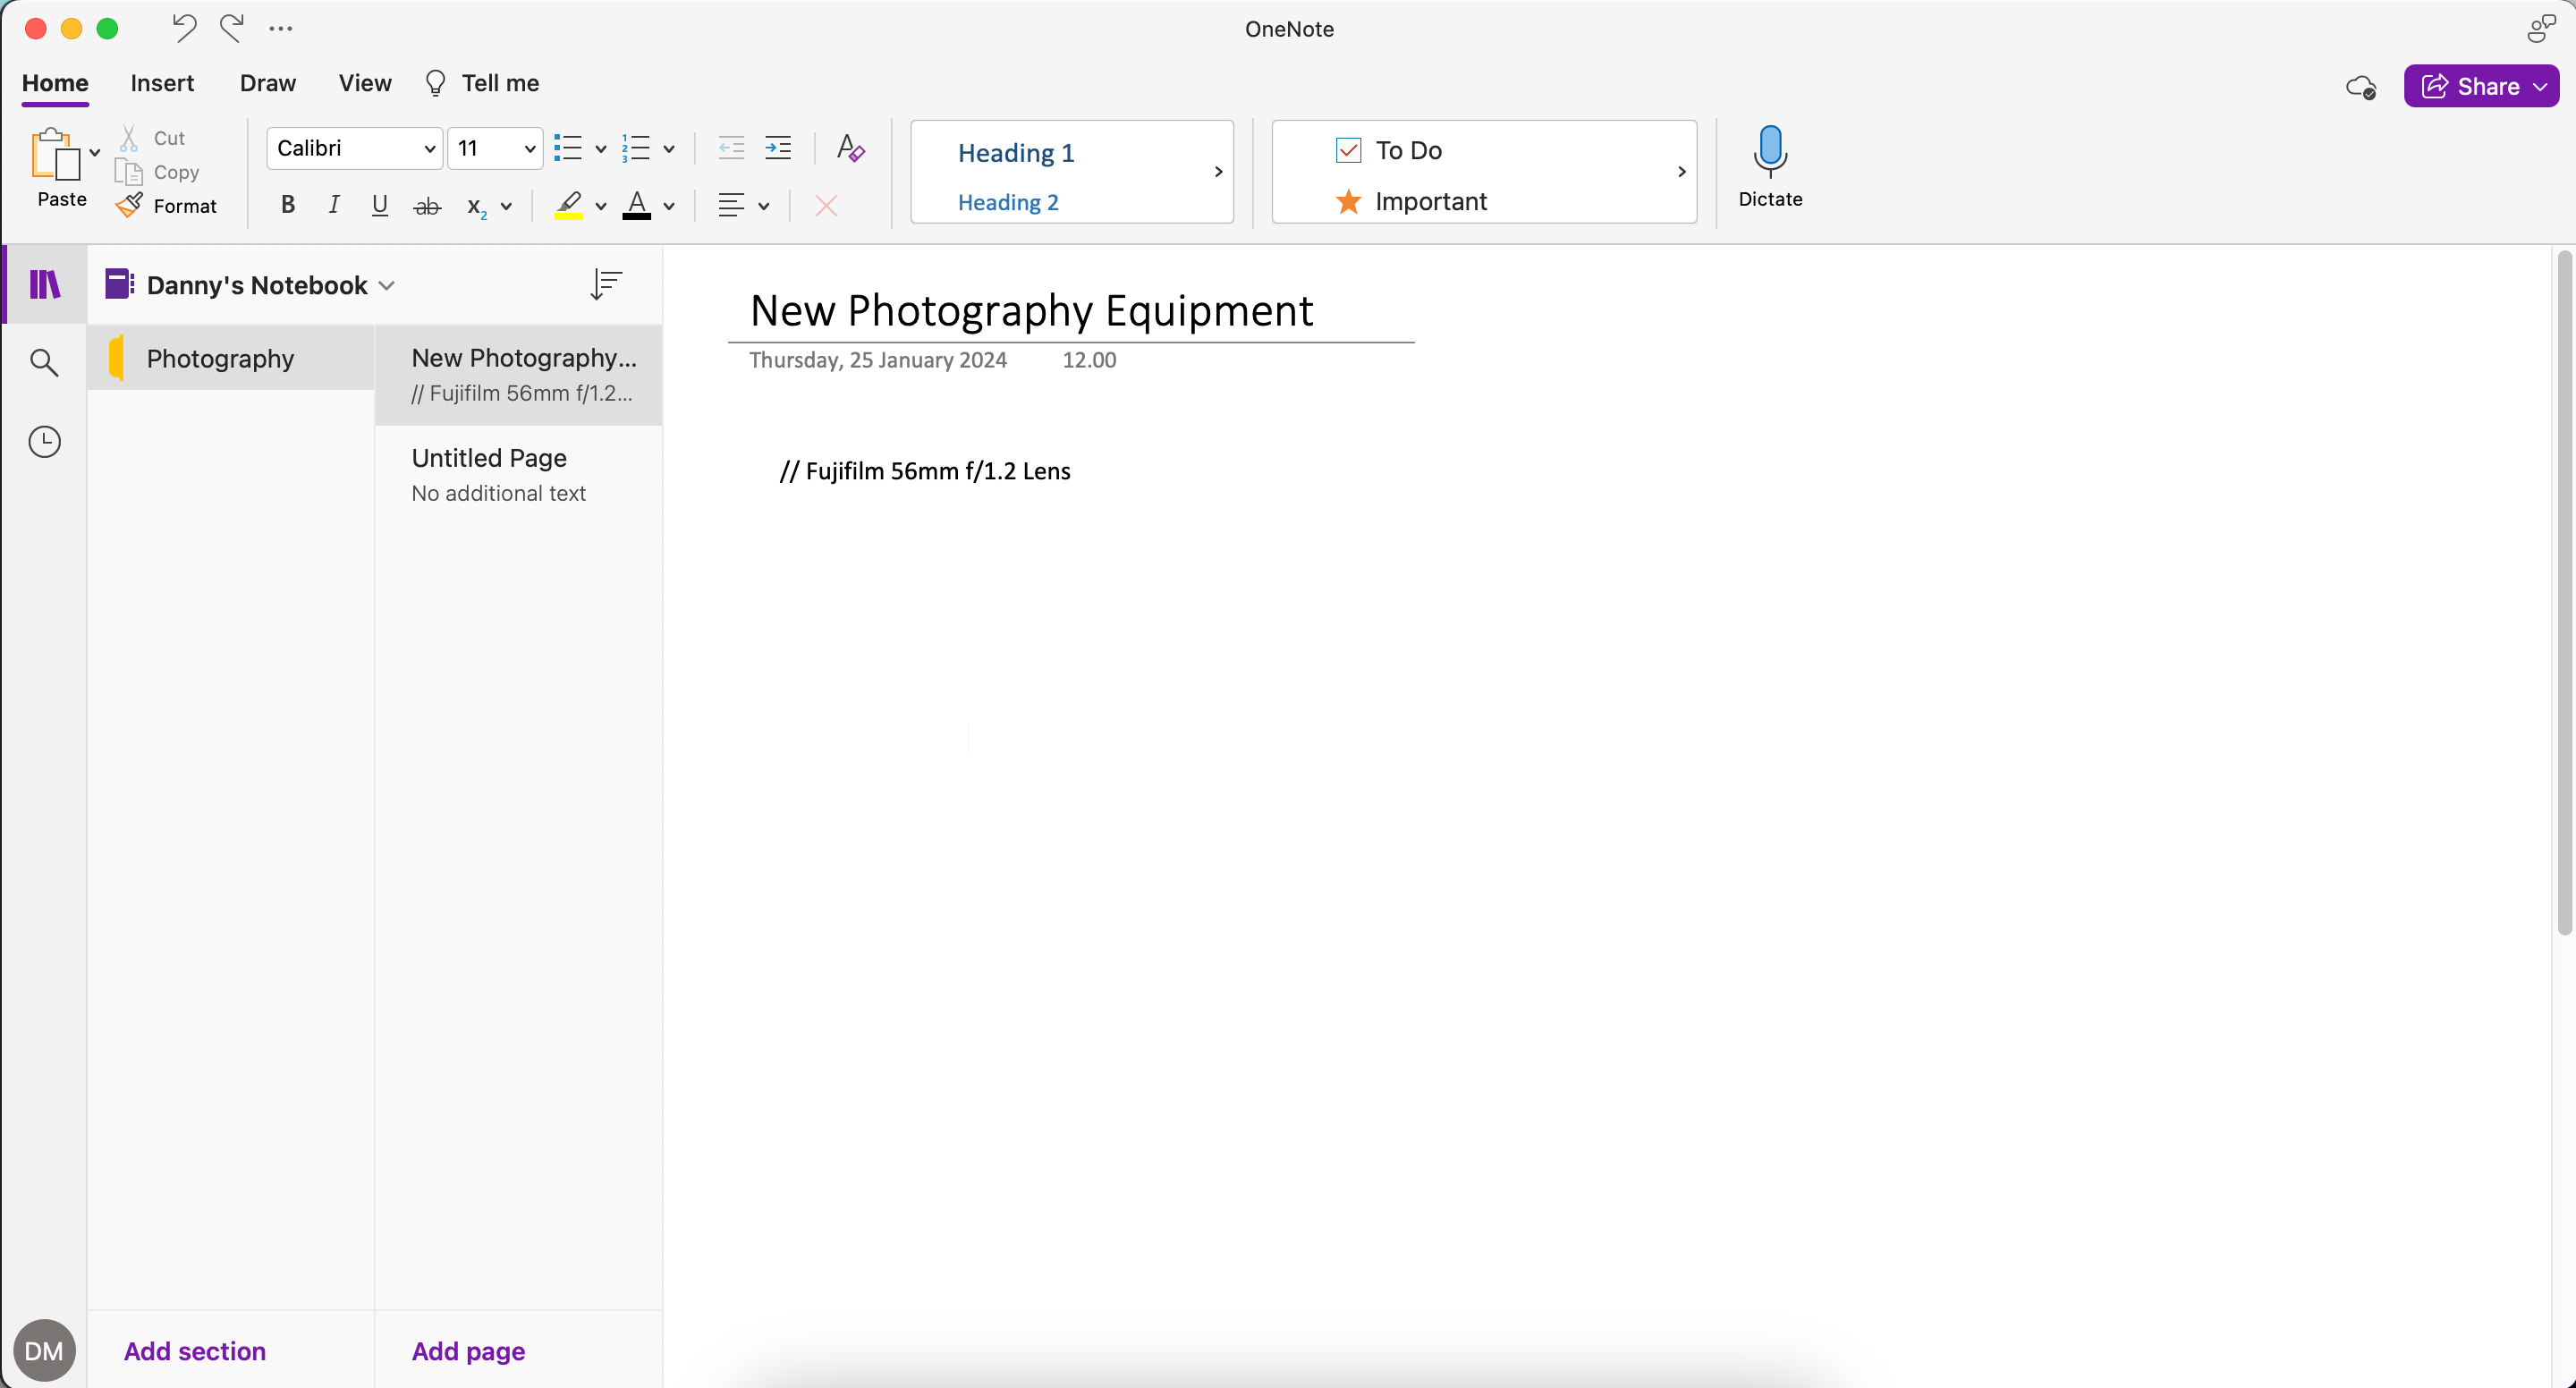The width and height of the screenshot is (2576, 1388).
Task: Open the bullet list style dropdown
Action: 599,148
